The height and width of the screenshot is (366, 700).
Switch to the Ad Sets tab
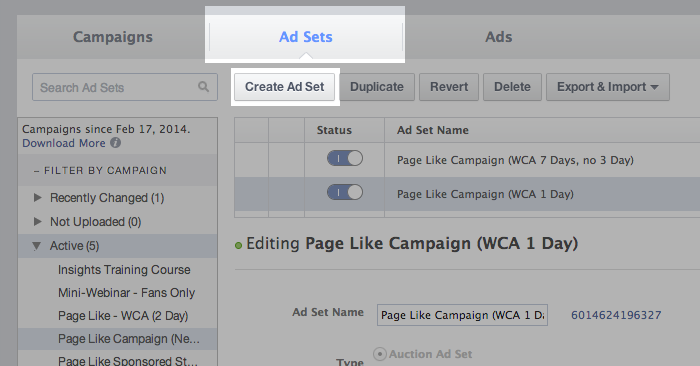tap(306, 37)
